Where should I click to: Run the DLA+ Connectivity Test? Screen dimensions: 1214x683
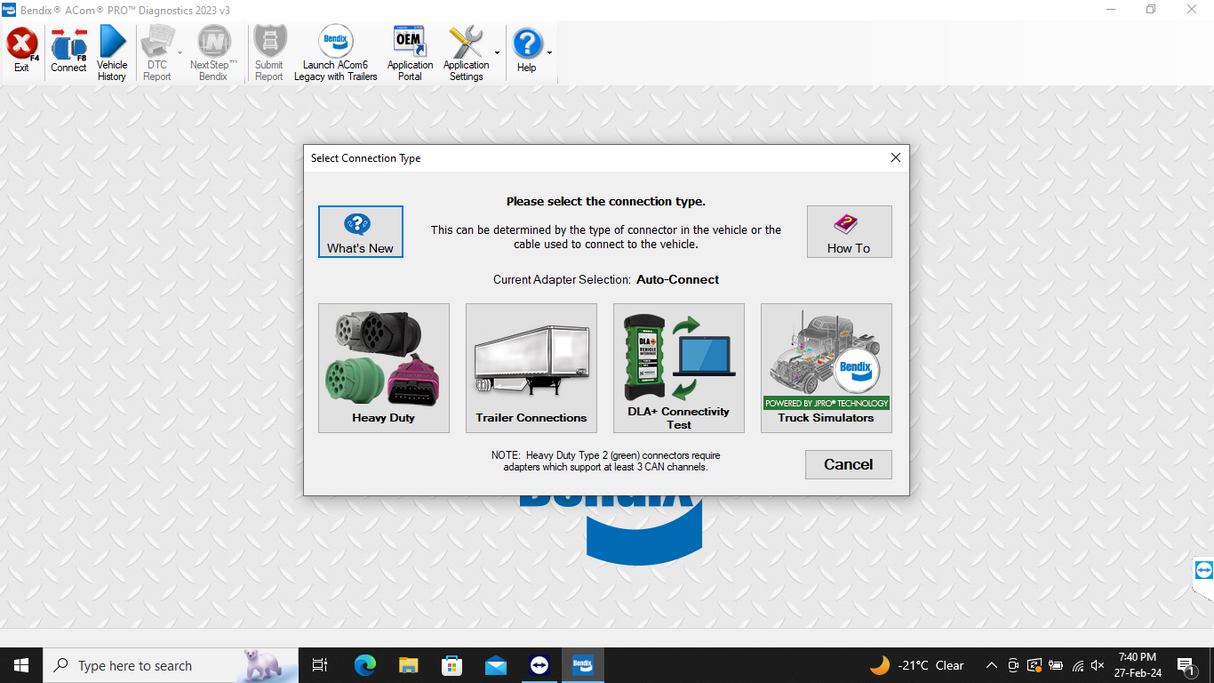click(x=678, y=368)
